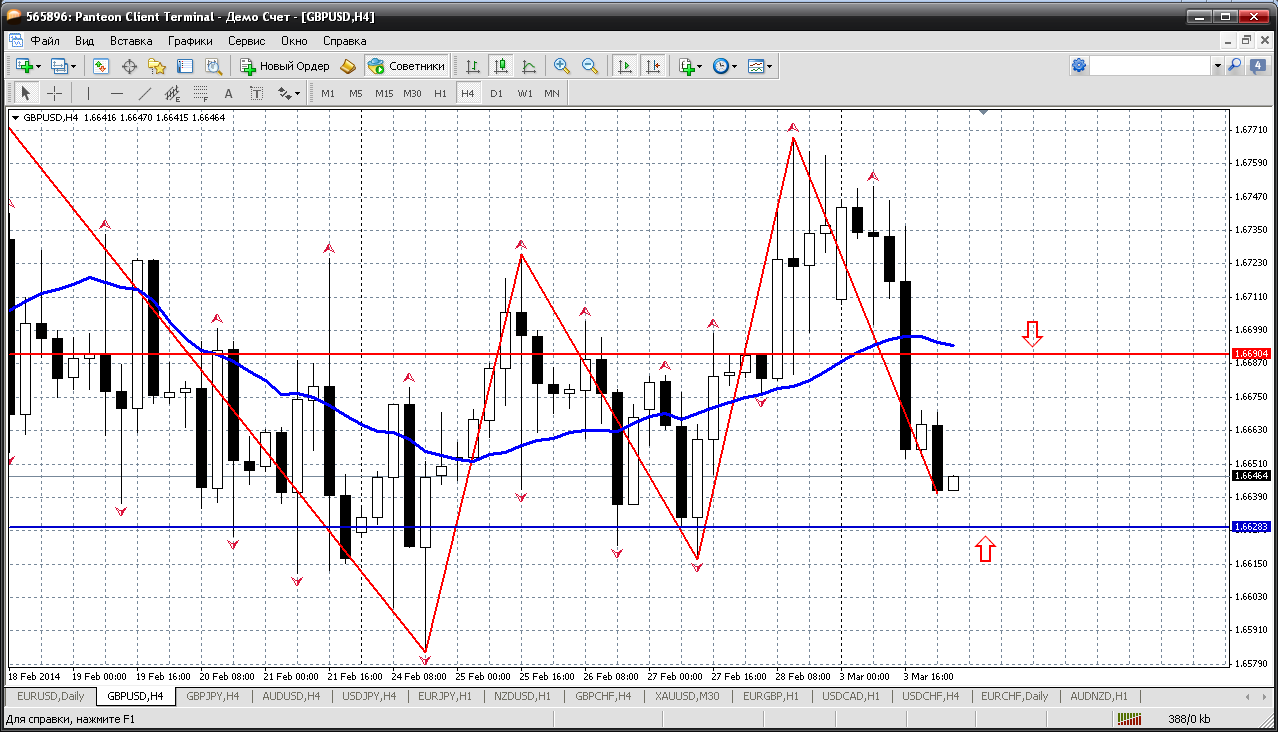The image size is (1278, 732).
Task: Open the Графики menu
Action: coord(190,41)
